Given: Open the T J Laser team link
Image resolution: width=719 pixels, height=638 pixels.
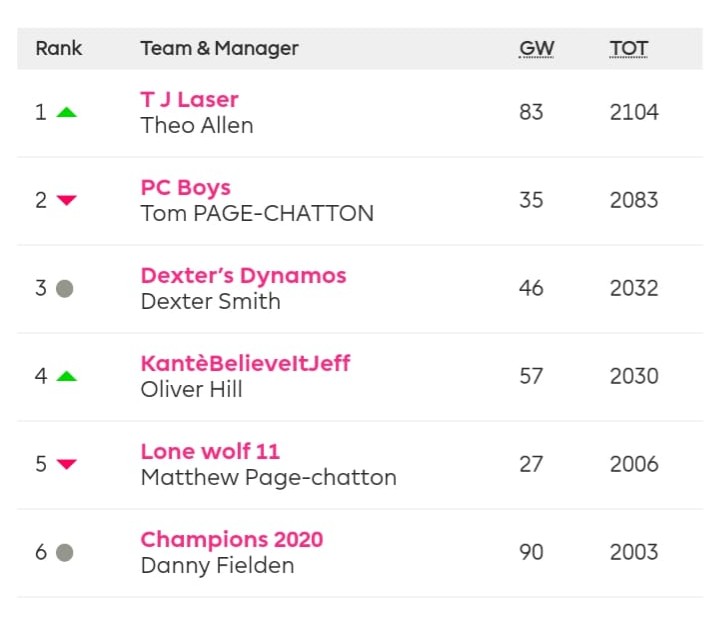Looking at the screenshot, I should click(x=189, y=99).
